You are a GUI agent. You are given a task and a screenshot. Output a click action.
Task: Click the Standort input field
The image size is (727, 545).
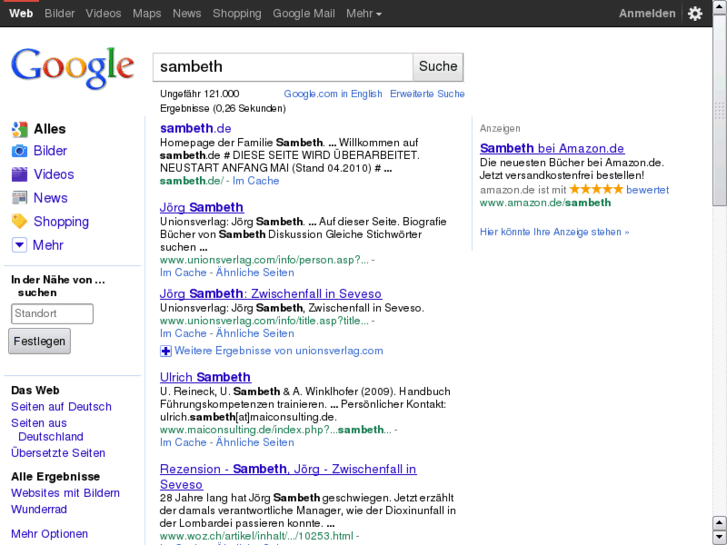coord(52,314)
